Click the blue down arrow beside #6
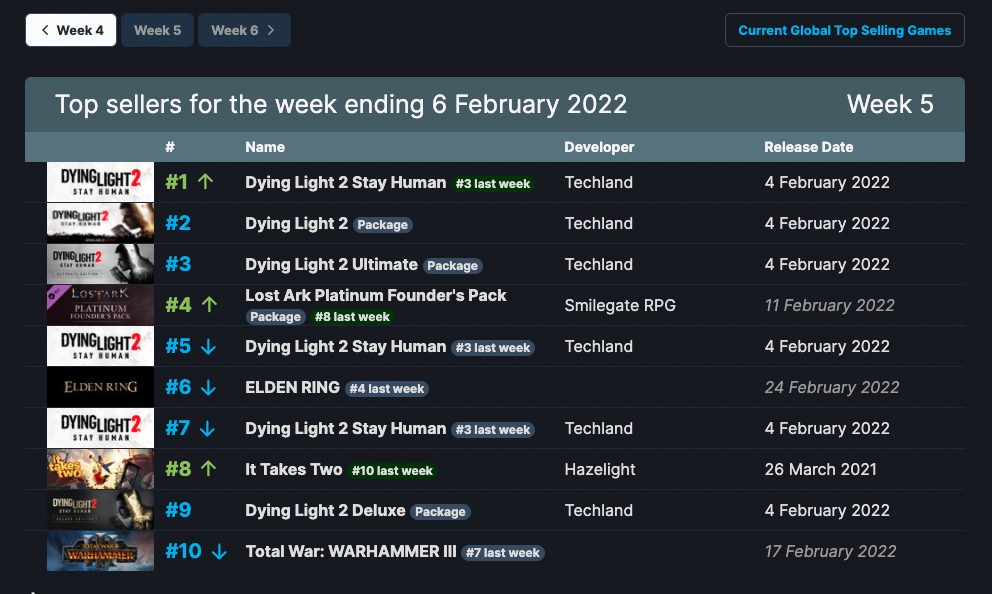 tap(208, 388)
